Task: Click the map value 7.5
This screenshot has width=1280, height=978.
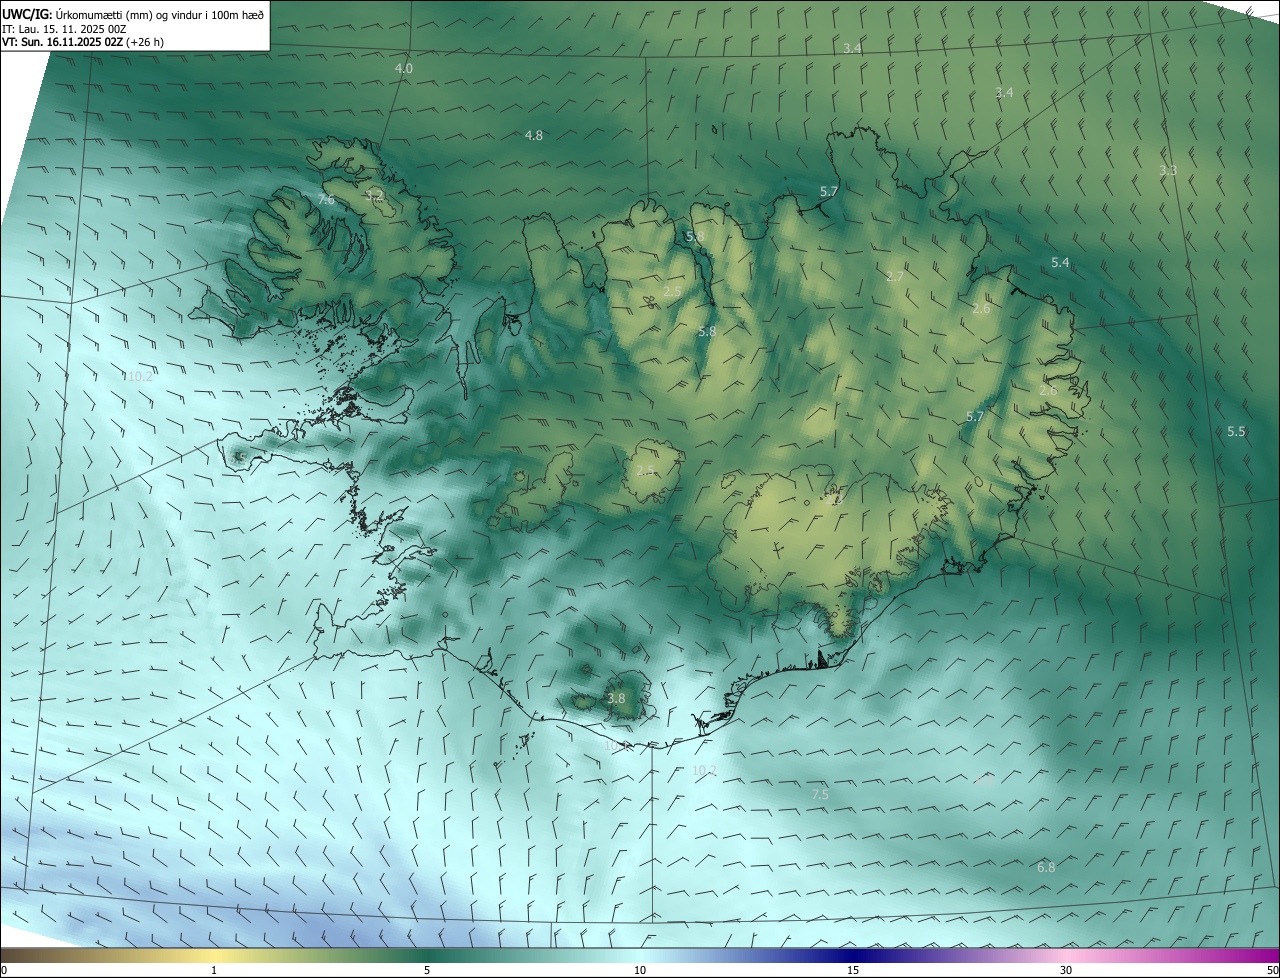Action: point(820,793)
